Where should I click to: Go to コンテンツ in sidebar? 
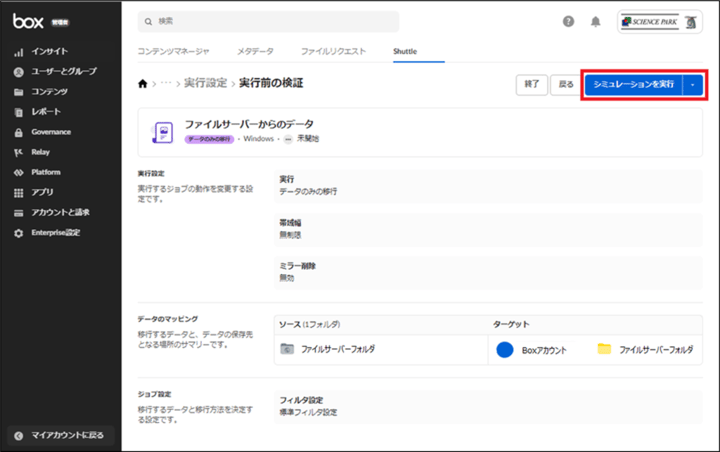(49, 92)
